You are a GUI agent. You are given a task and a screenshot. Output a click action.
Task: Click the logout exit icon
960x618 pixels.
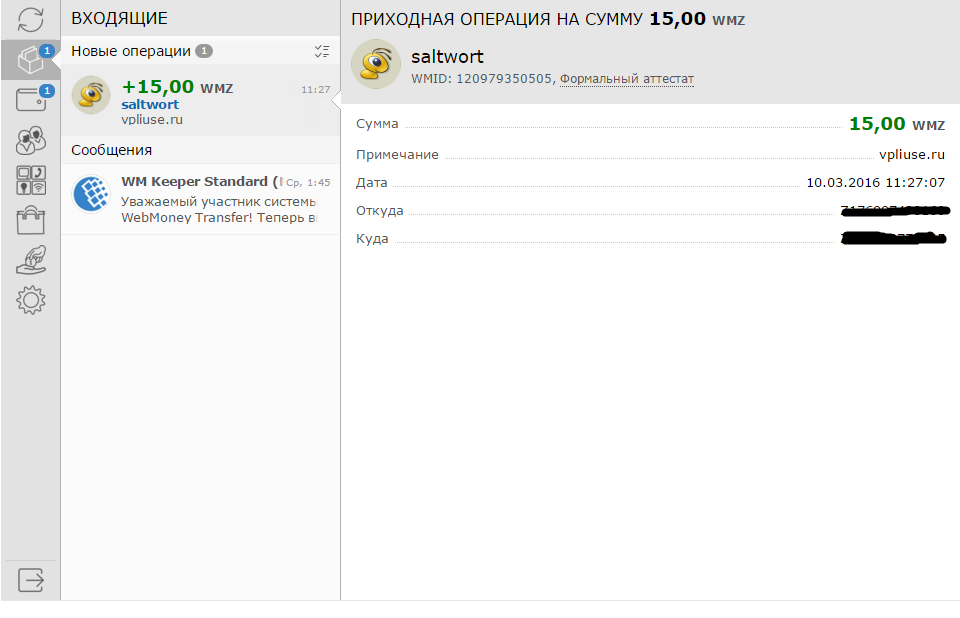(31, 579)
